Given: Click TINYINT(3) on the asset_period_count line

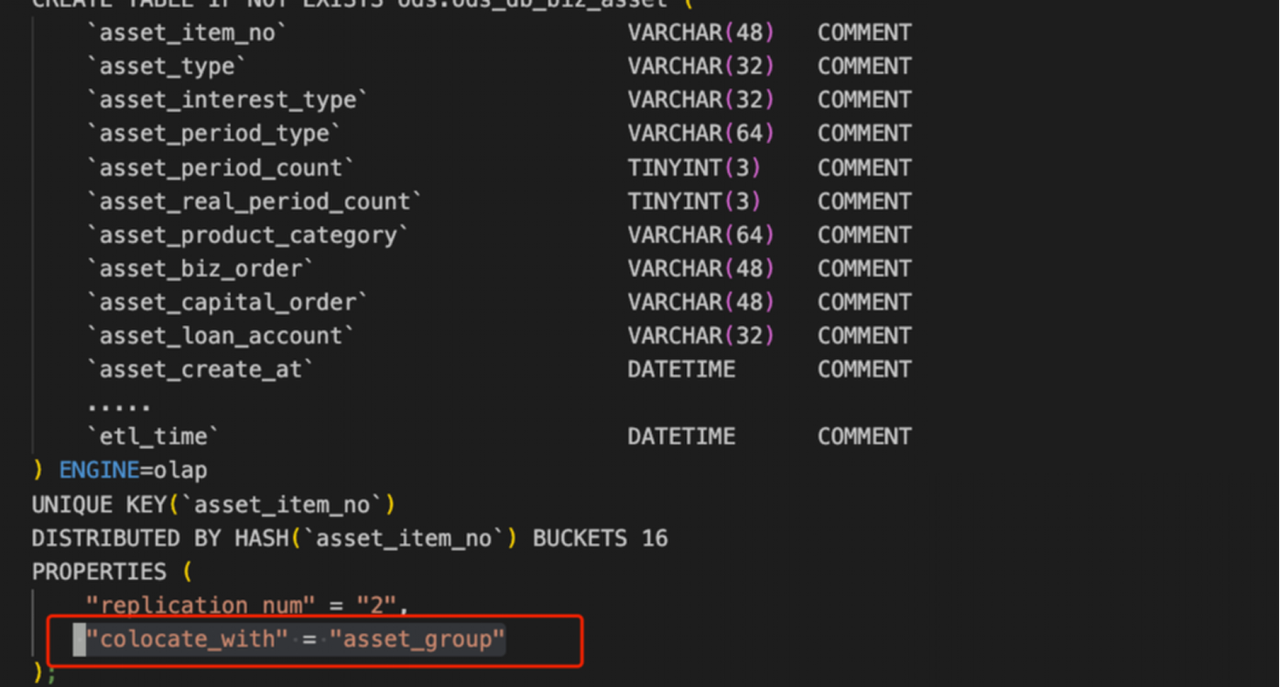Looking at the screenshot, I should [x=694, y=167].
